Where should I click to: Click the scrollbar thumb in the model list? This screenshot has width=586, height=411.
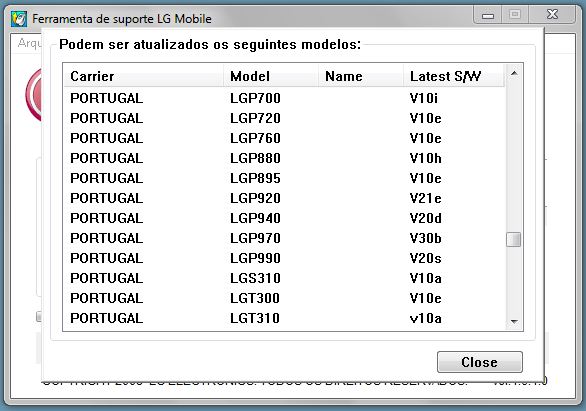(514, 240)
